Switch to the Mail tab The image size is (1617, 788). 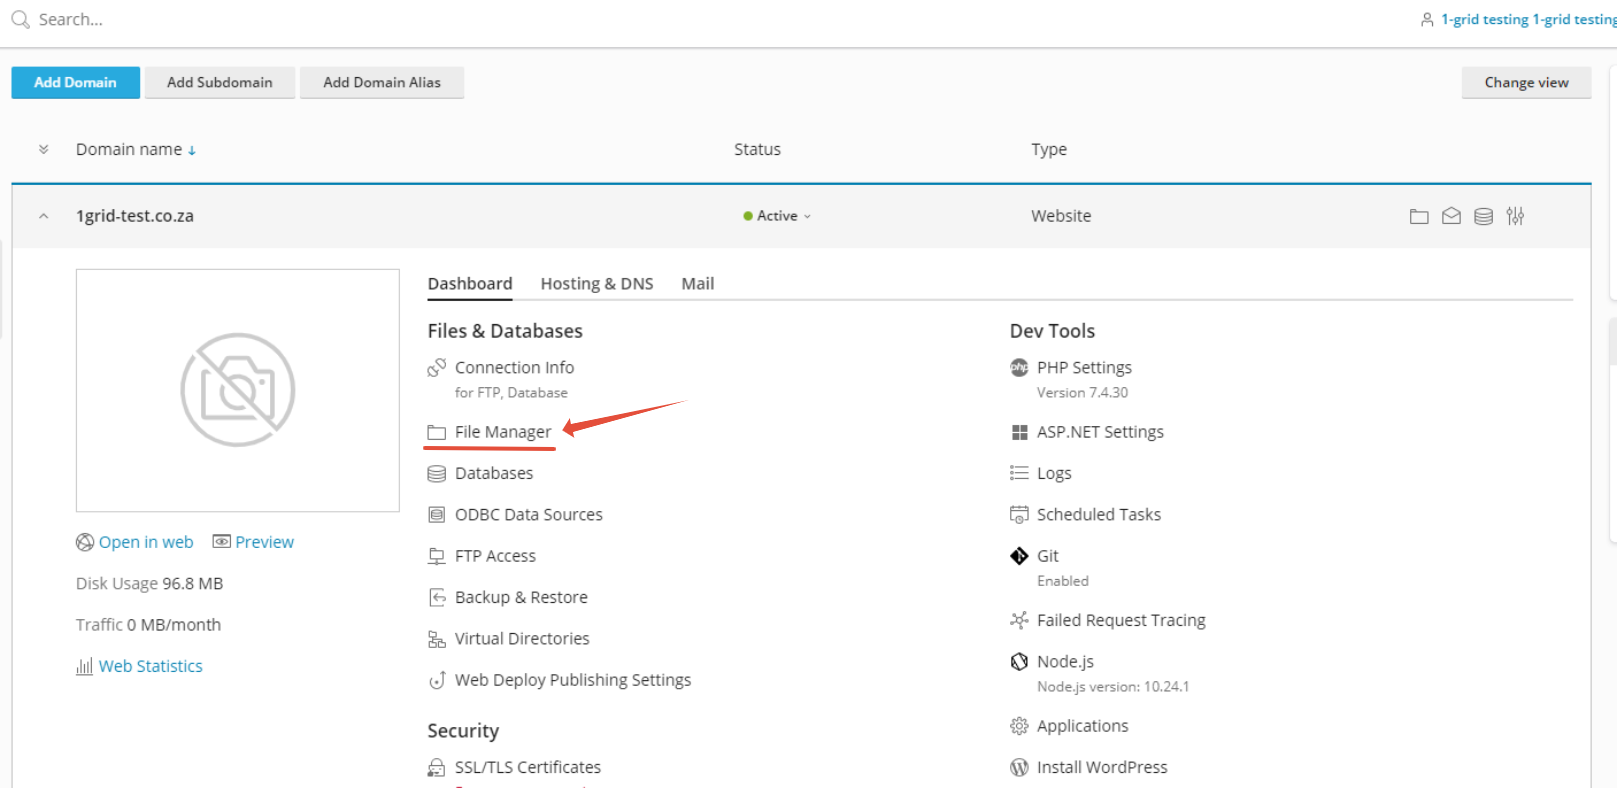698,284
